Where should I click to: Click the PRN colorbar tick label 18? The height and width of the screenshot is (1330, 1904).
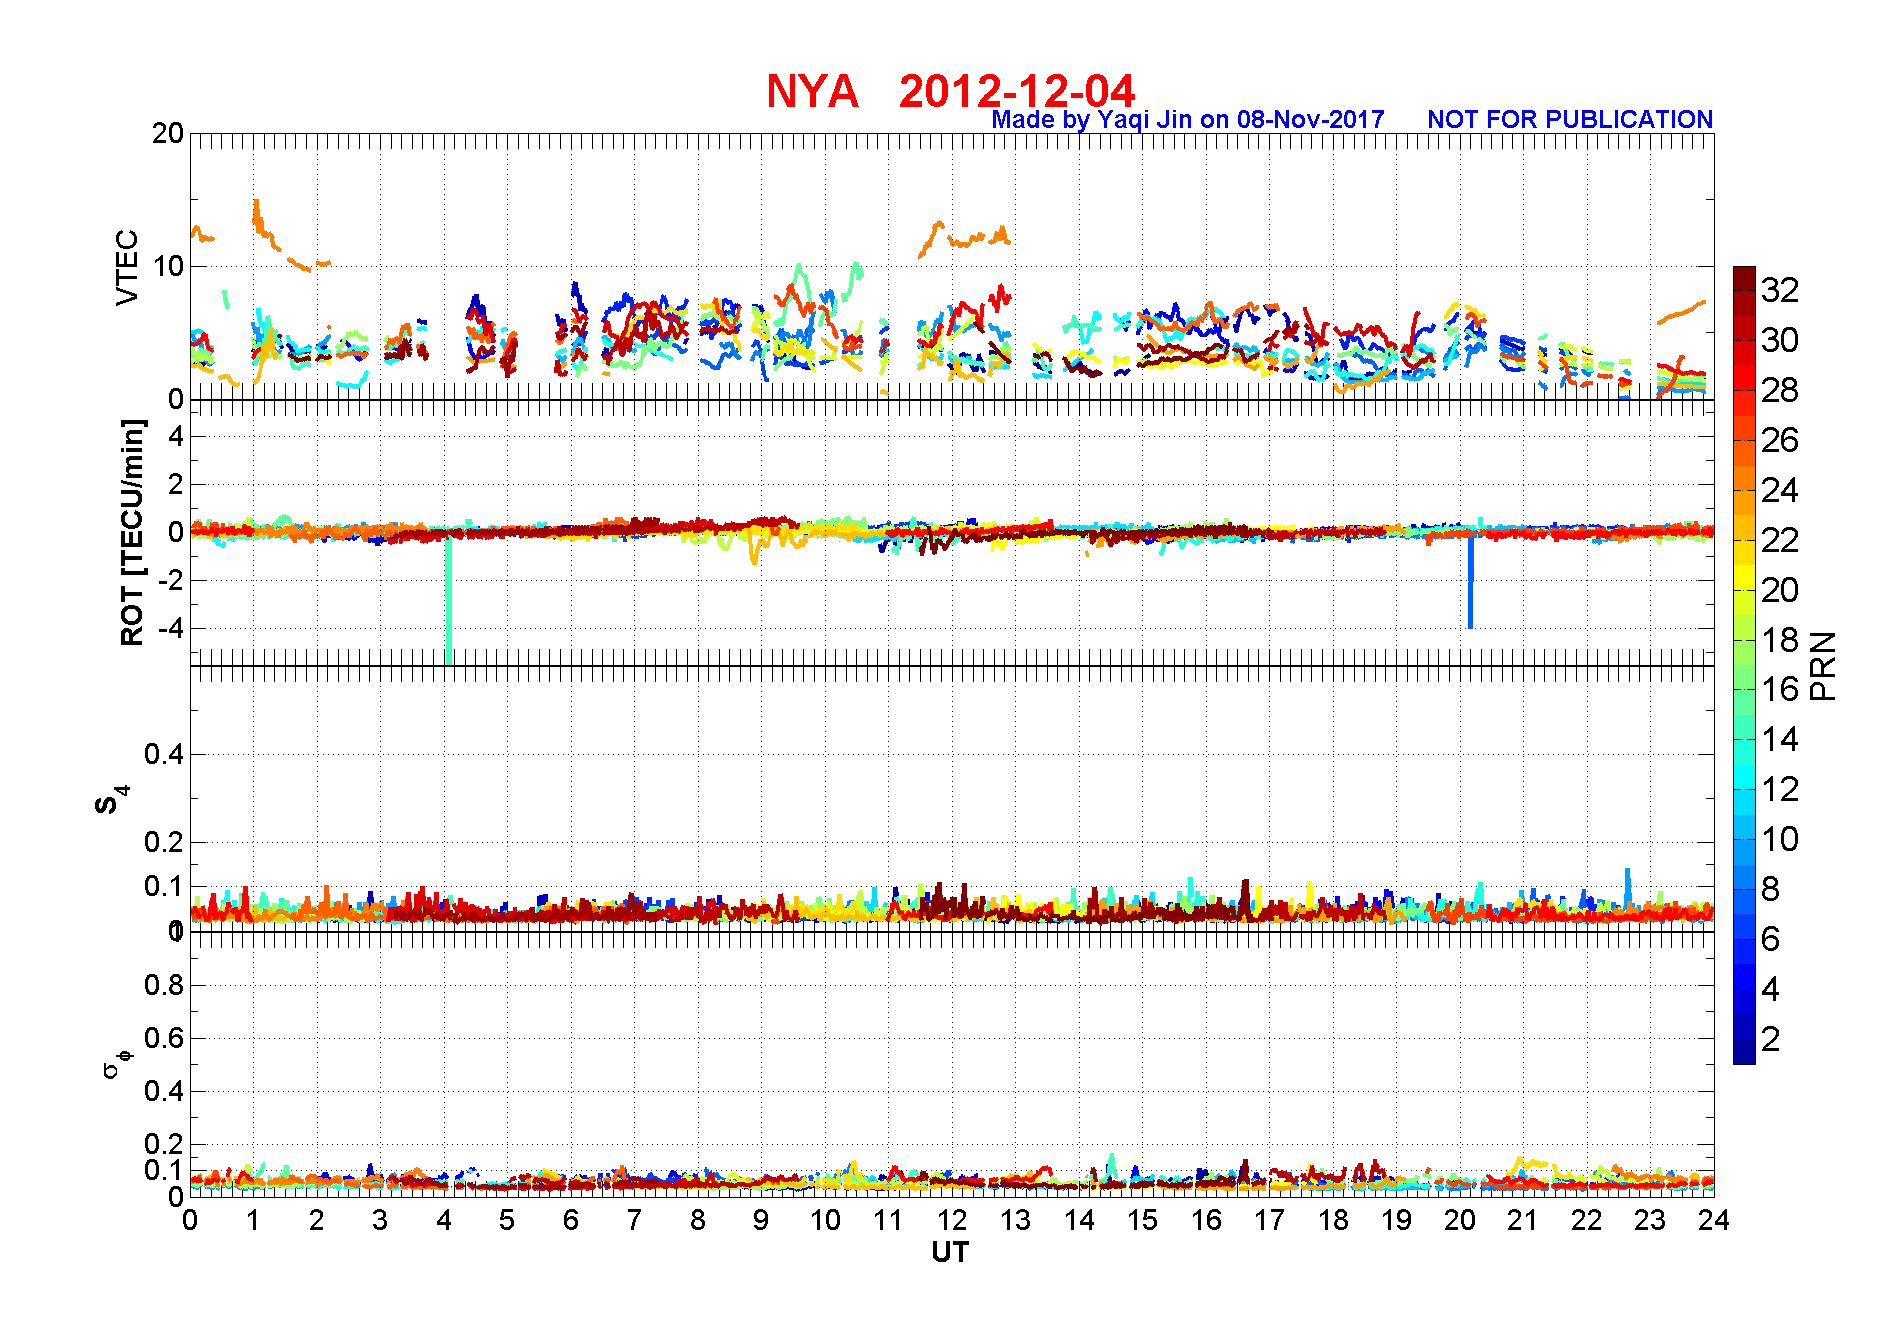pos(1780,640)
